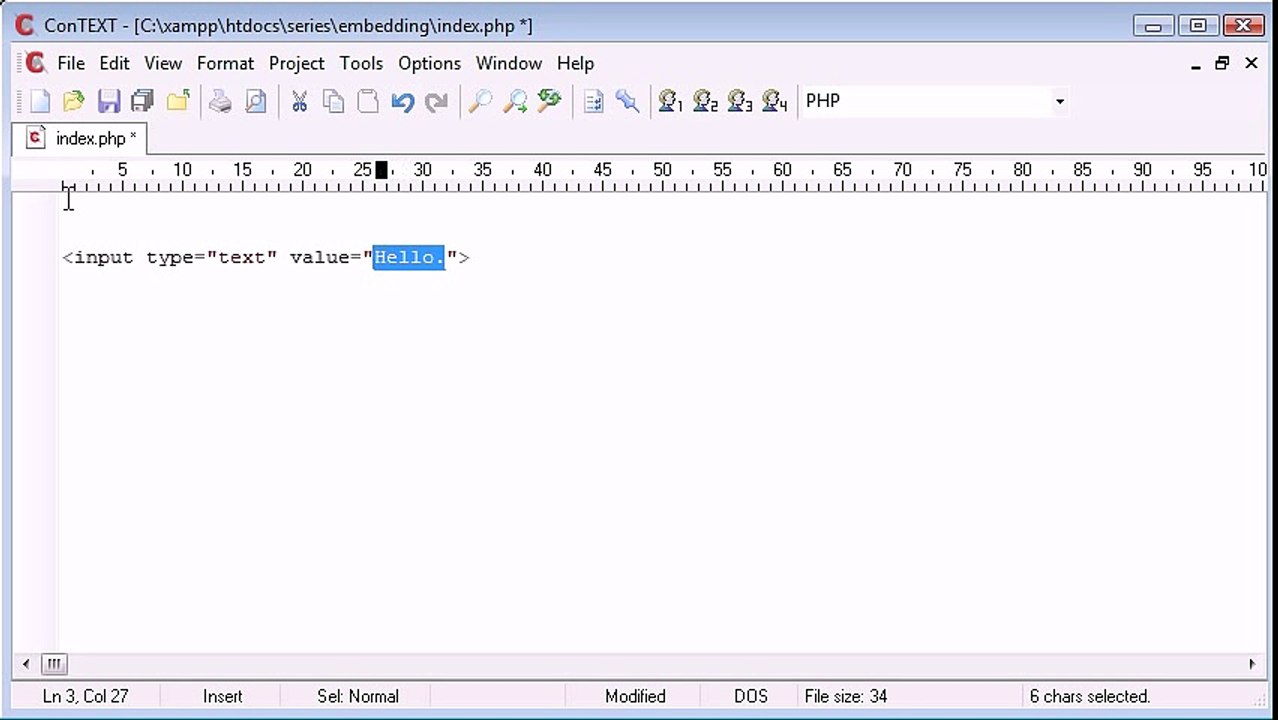Open the Replace tool icon
This screenshot has height=720, width=1278.
(x=549, y=101)
